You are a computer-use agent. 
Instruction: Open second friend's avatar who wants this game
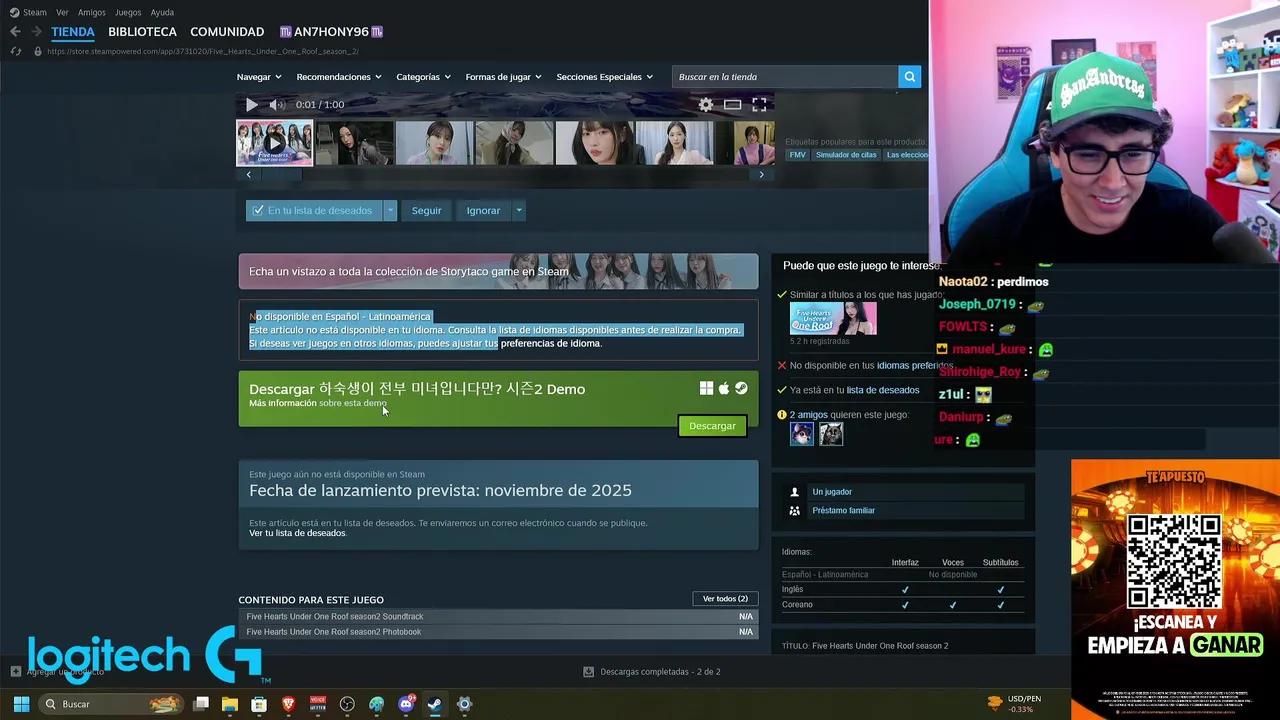pos(831,433)
